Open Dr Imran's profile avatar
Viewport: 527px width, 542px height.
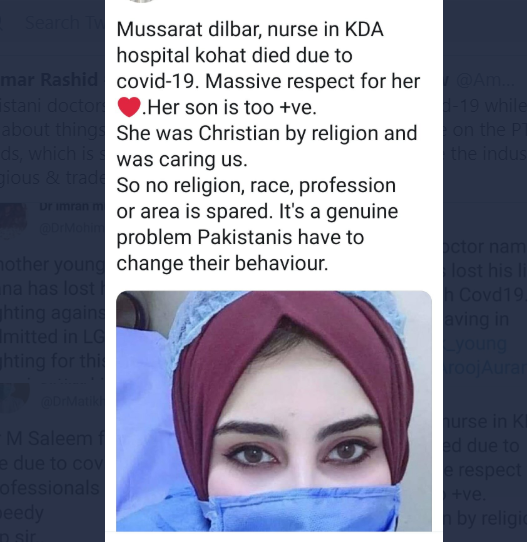coord(13,218)
